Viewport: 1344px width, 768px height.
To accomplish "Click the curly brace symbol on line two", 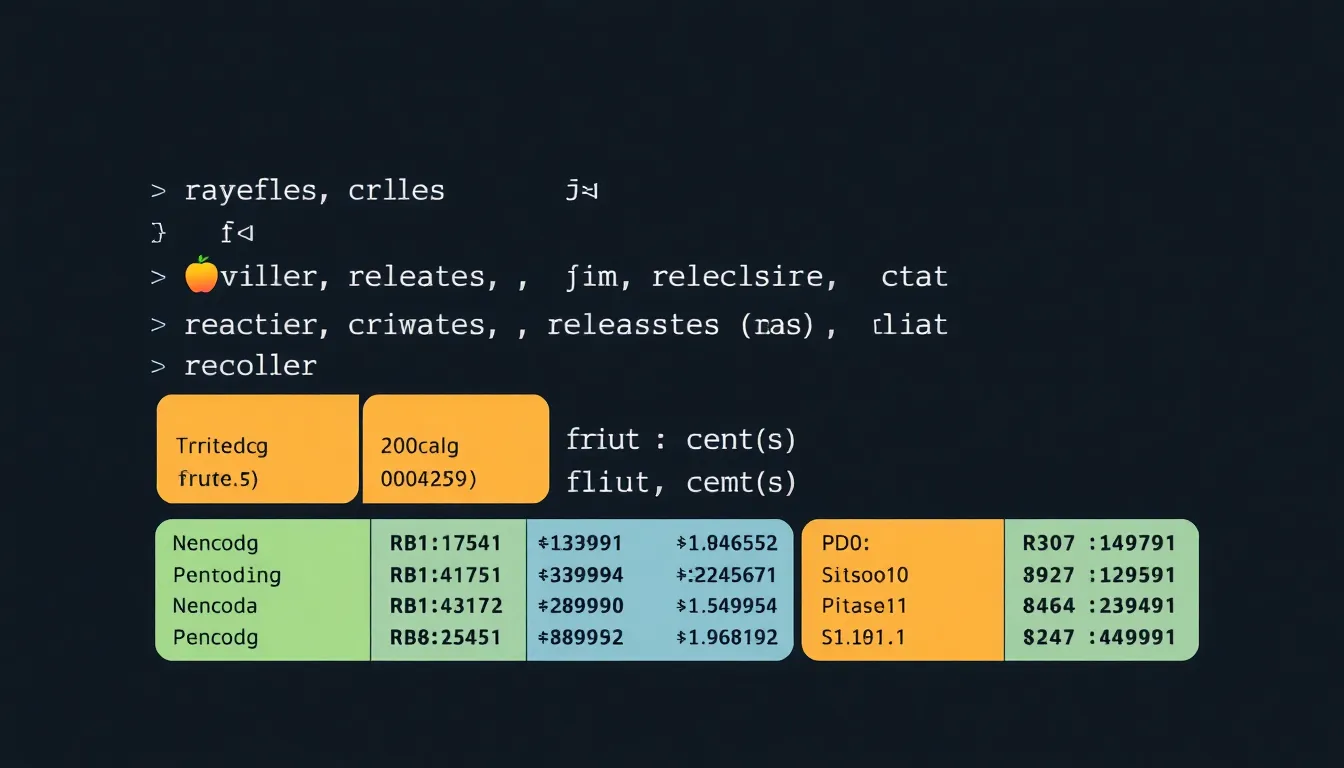I will coord(157,234).
